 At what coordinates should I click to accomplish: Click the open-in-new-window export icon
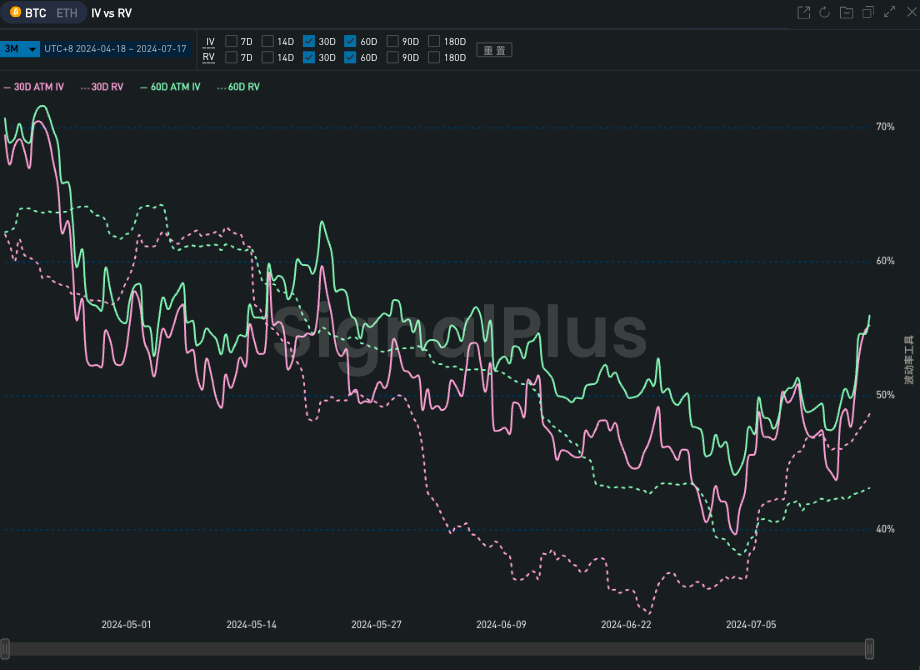(x=803, y=13)
